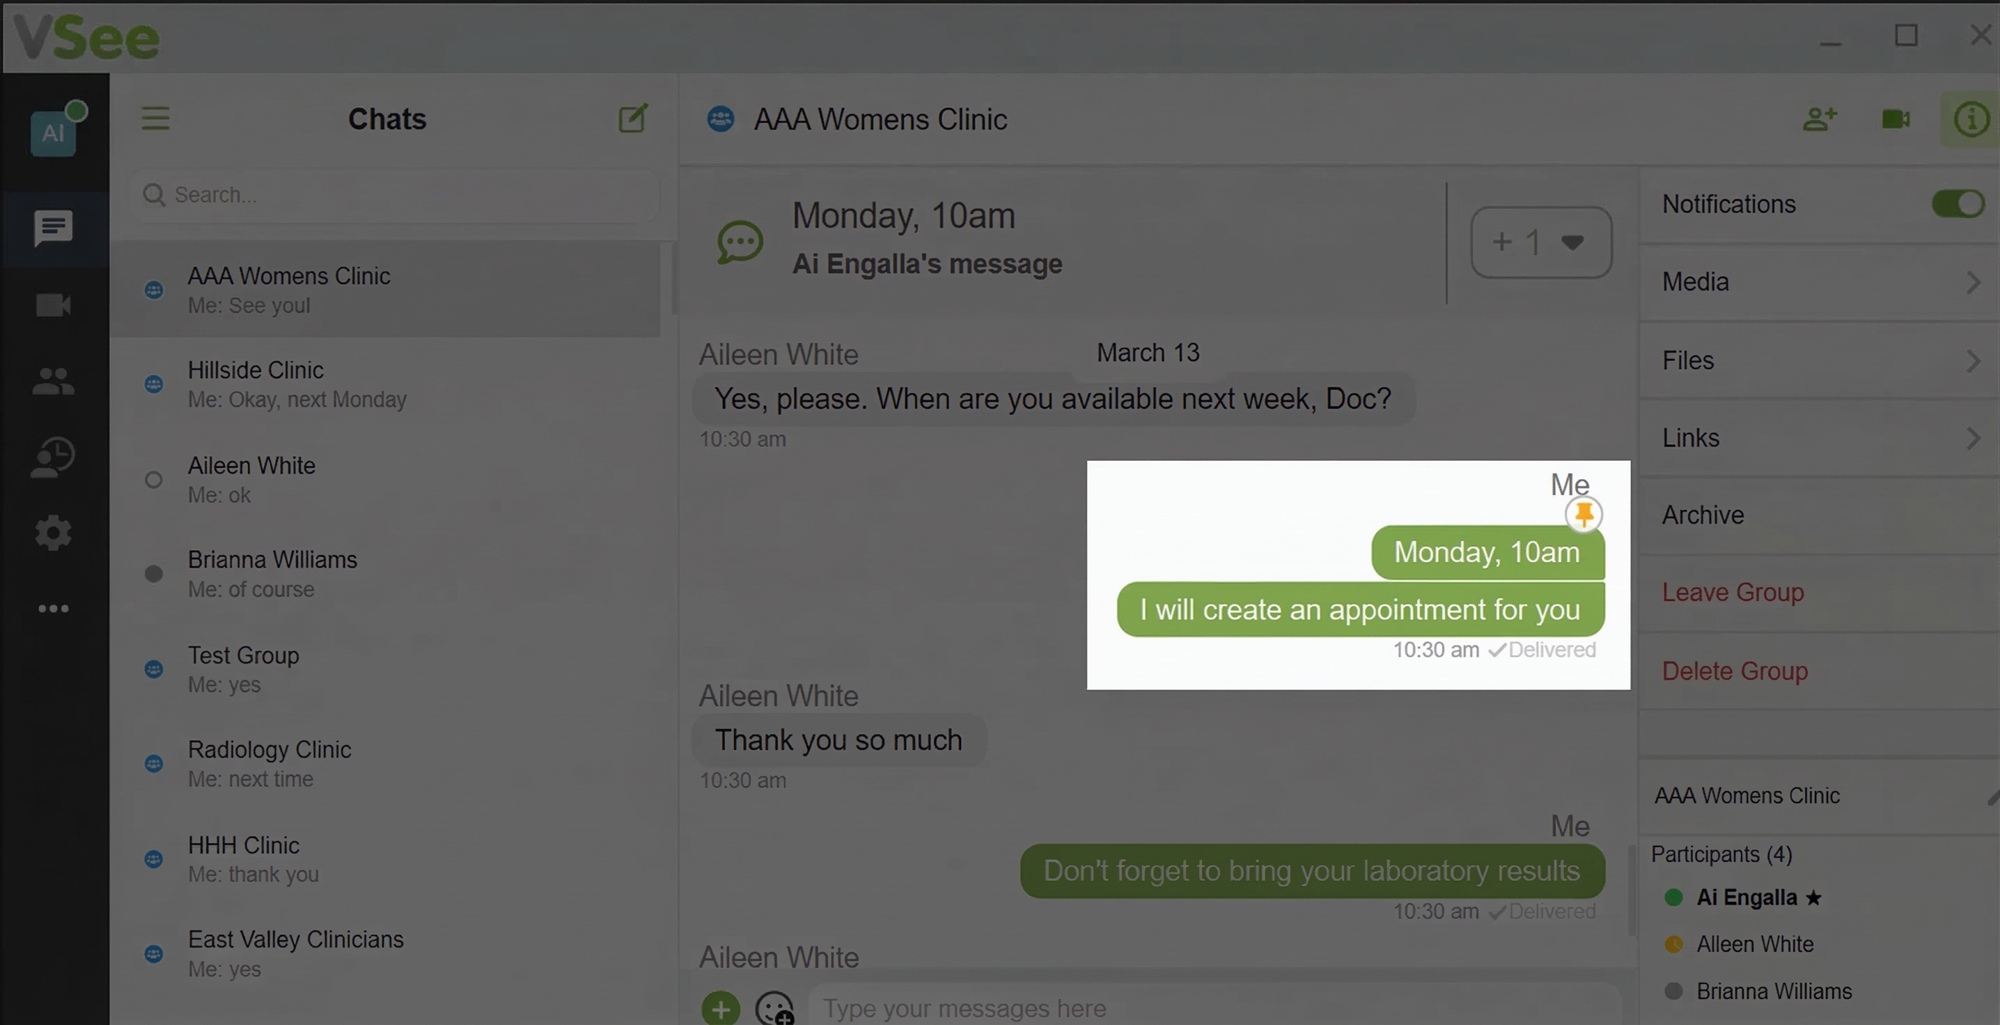2000x1025 pixels.
Task: Start a video call in AAA Womens Clinic
Action: pyautogui.click(x=1895, y=119)
